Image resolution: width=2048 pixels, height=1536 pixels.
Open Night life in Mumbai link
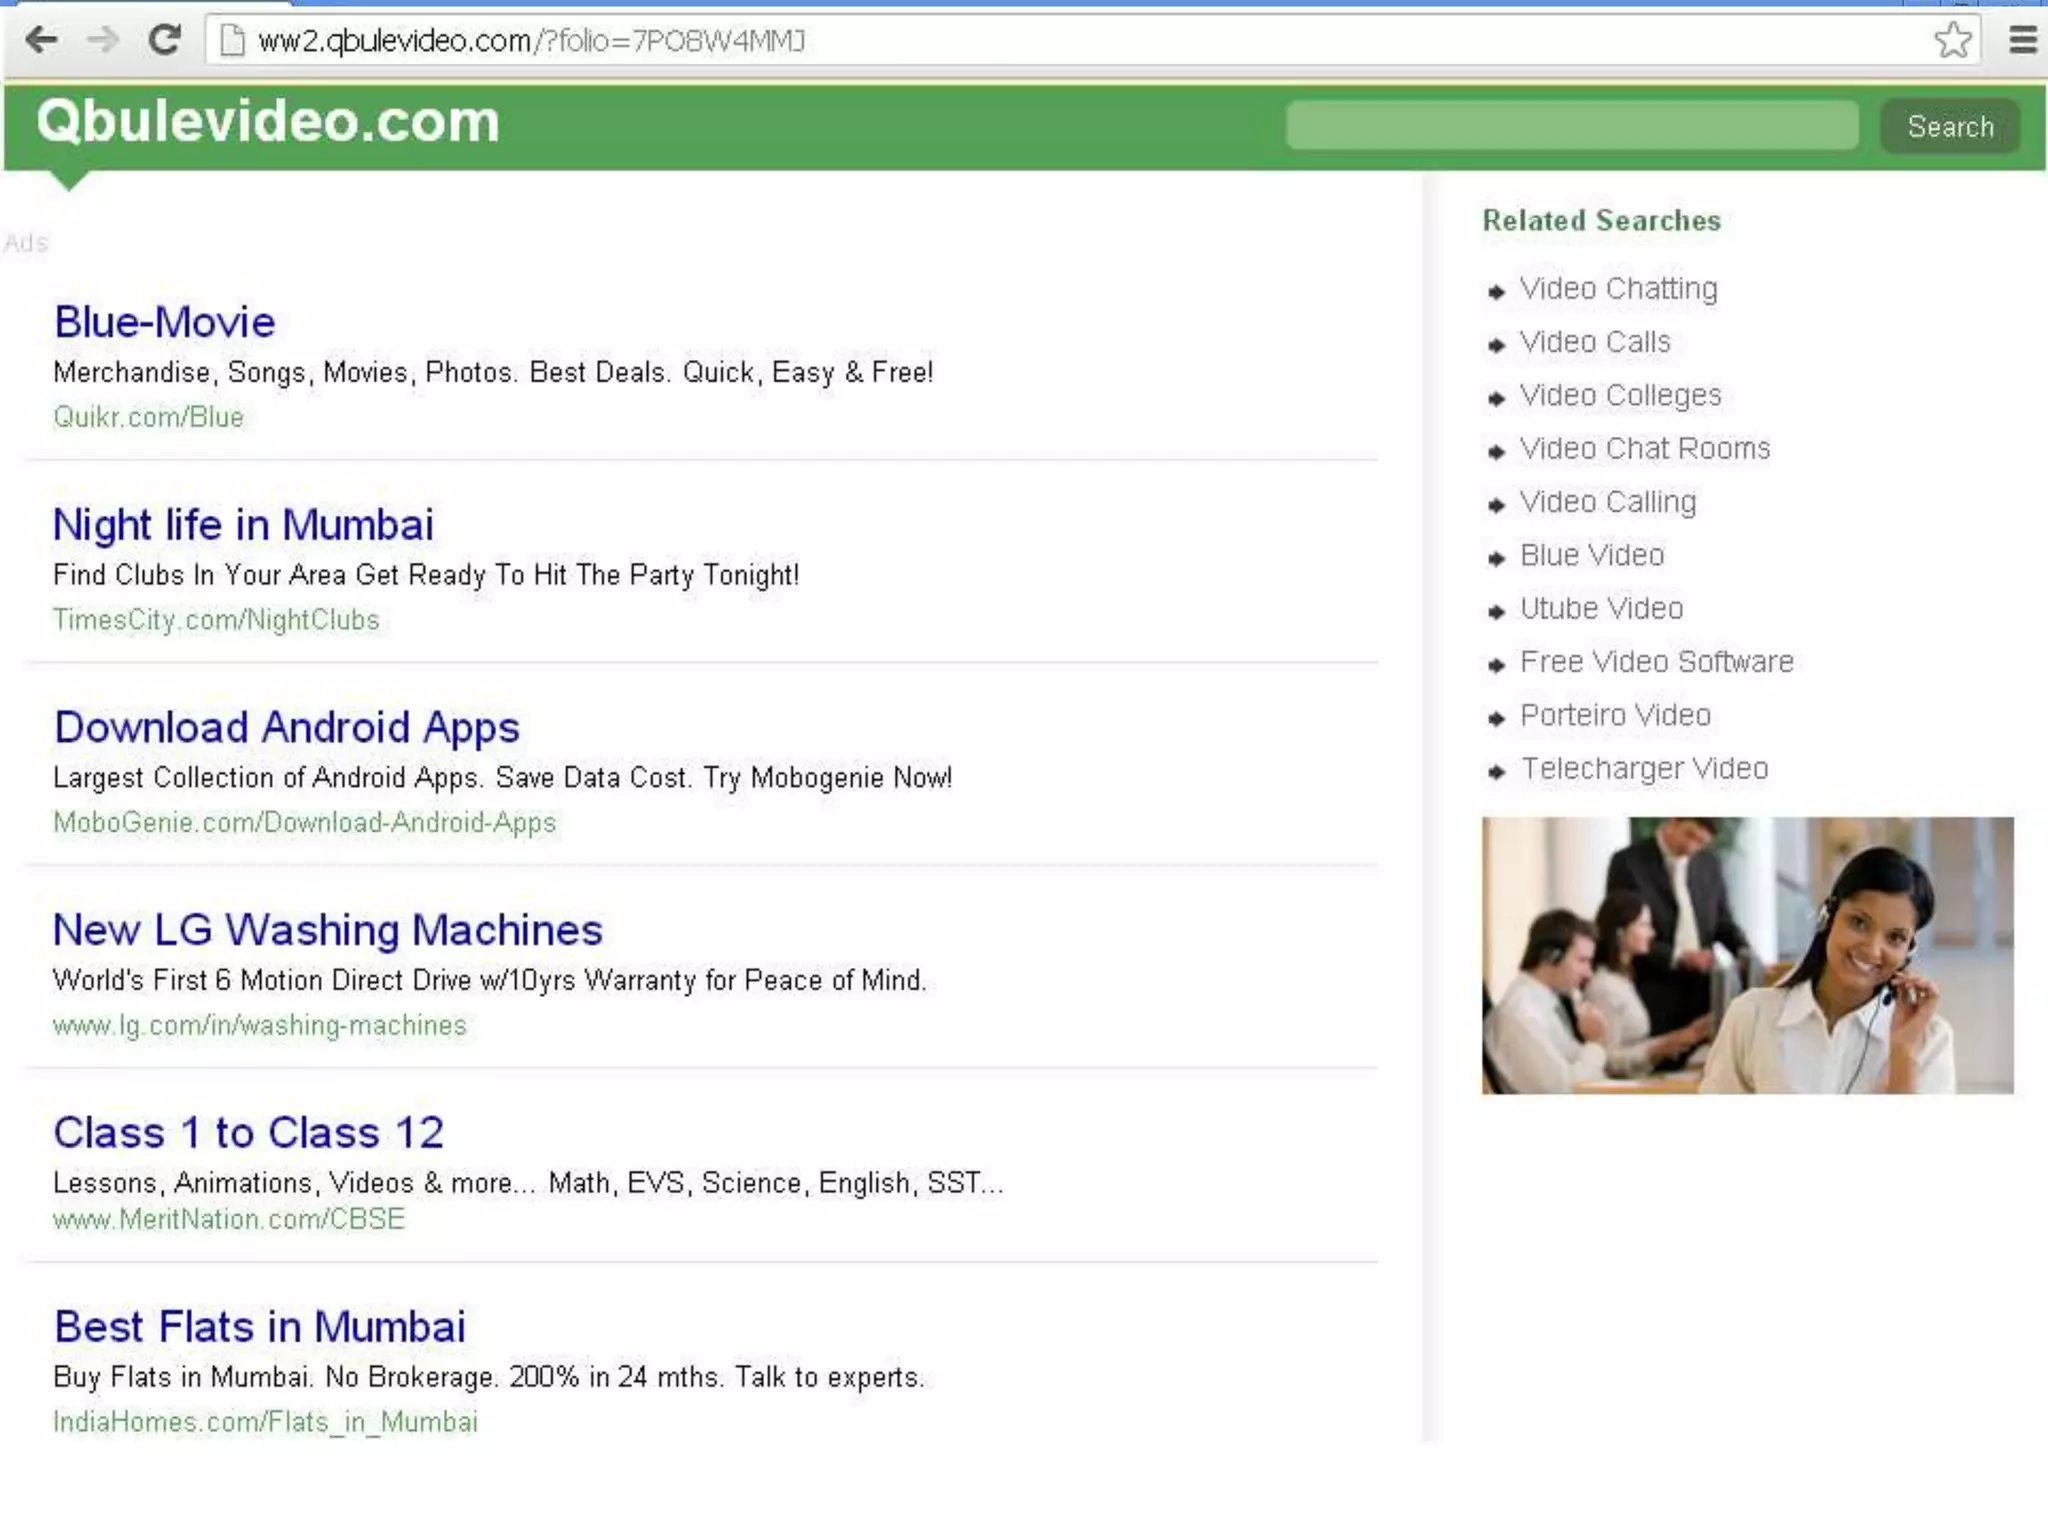click(x=243, y=525)
